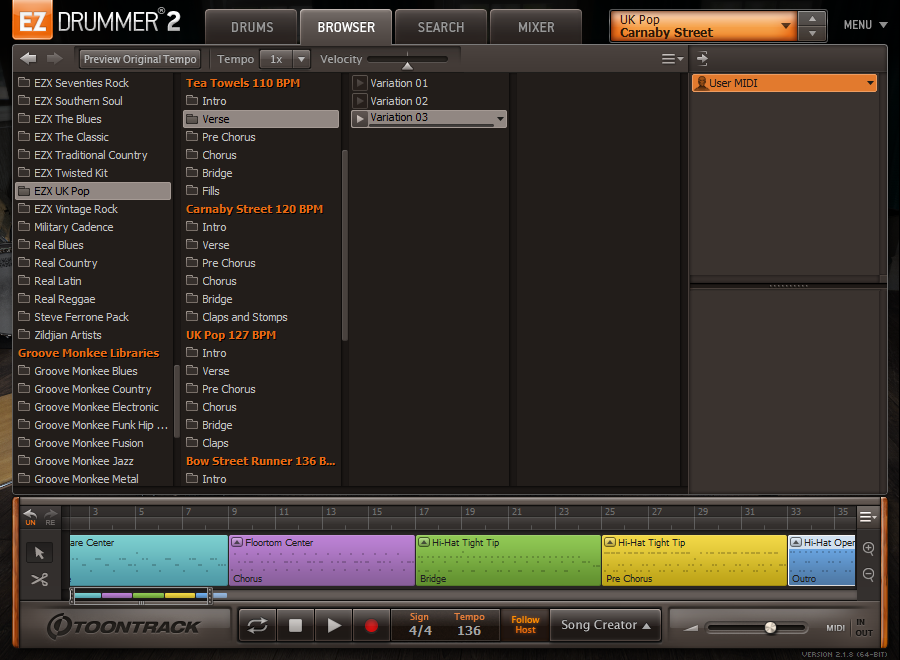The image size is (900, 660).
Task: Open the browser list options menu icon
Action: click(672, 59)
